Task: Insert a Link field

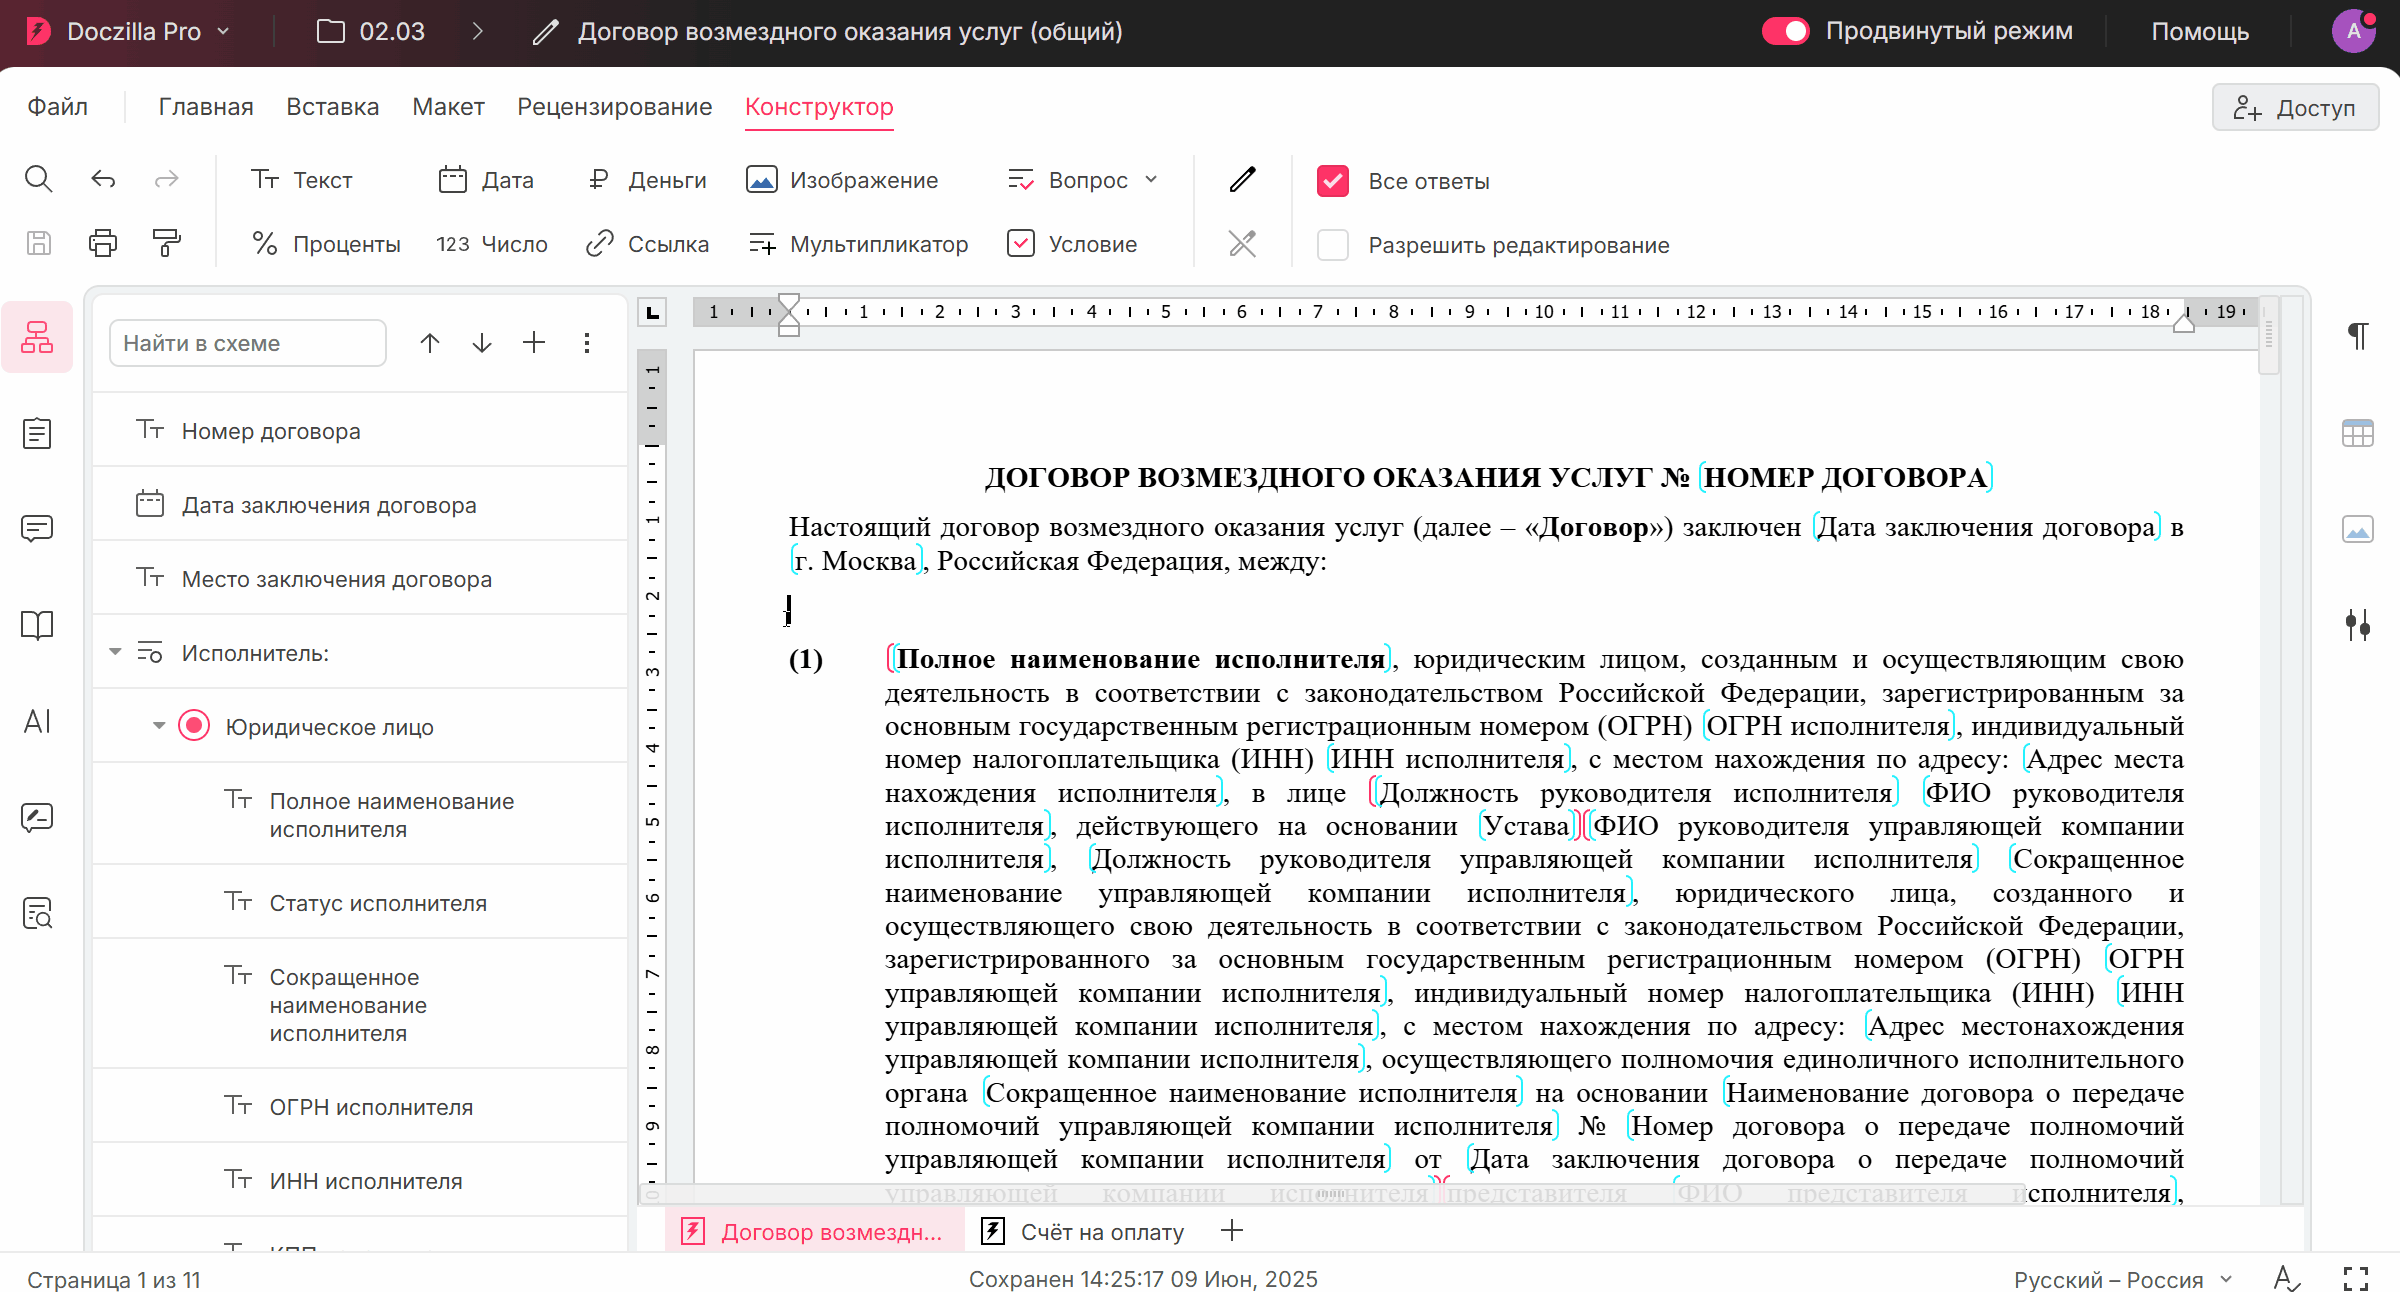Action: 647,244
